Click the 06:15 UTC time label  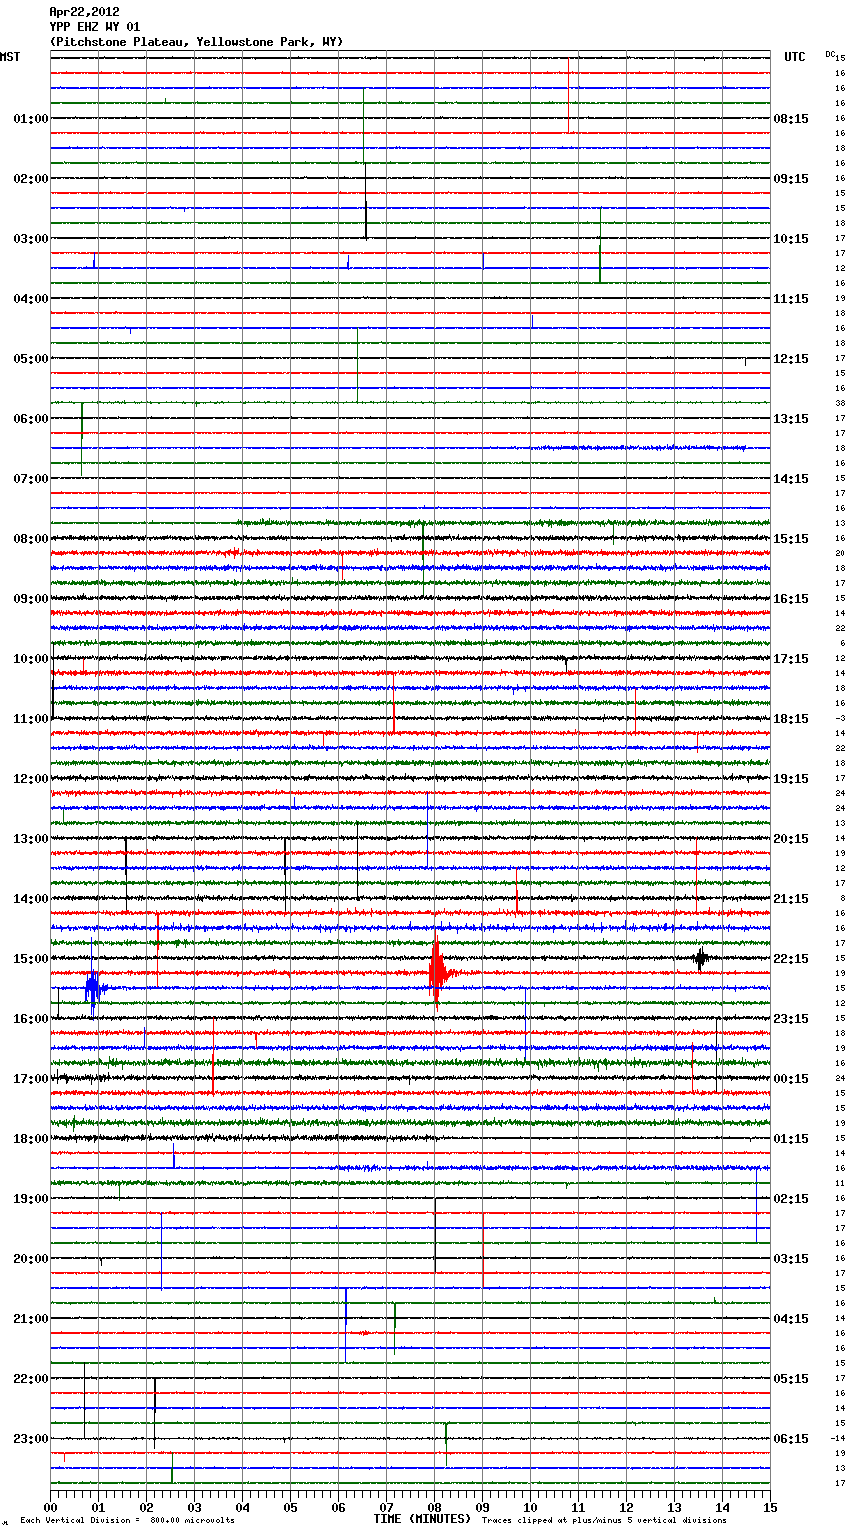(x=791, y=1439)
